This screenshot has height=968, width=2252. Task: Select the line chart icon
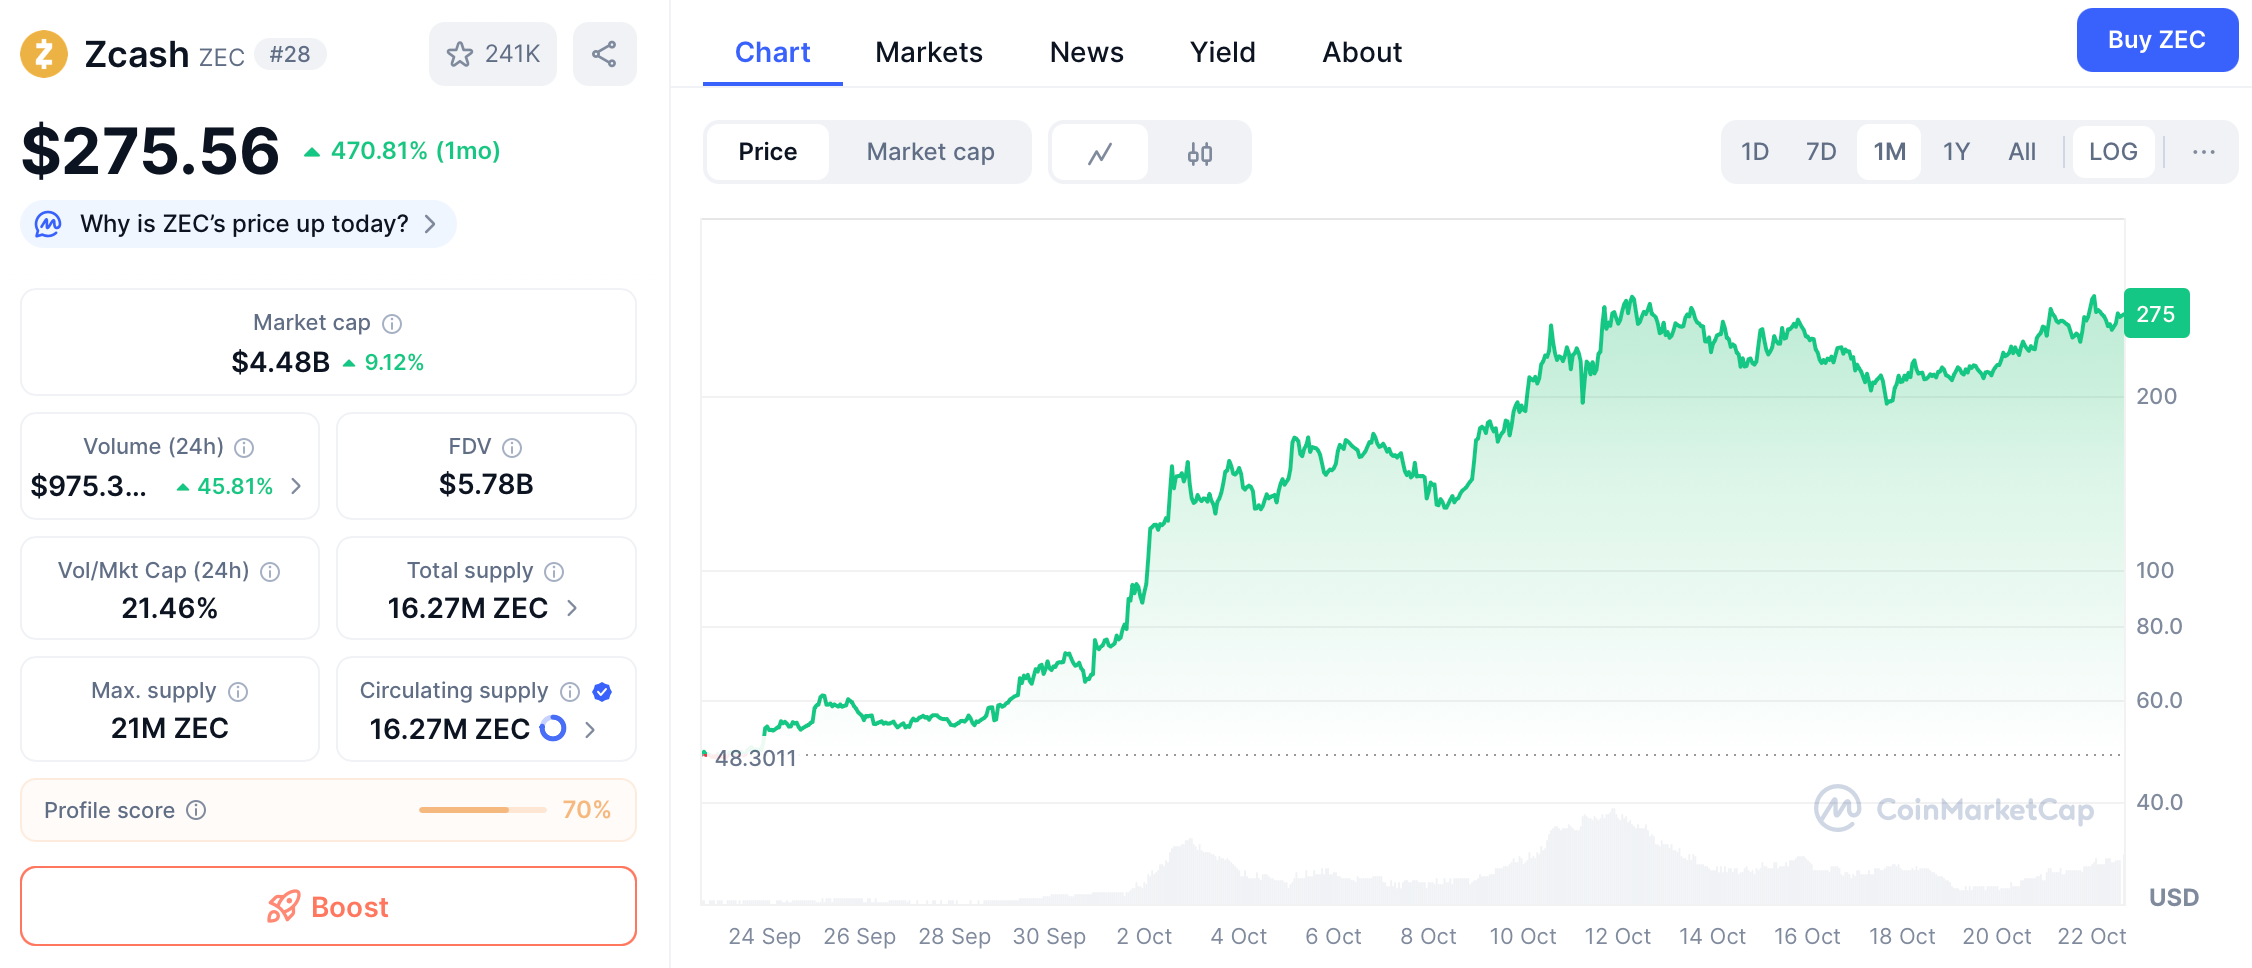pos(1100,152)
